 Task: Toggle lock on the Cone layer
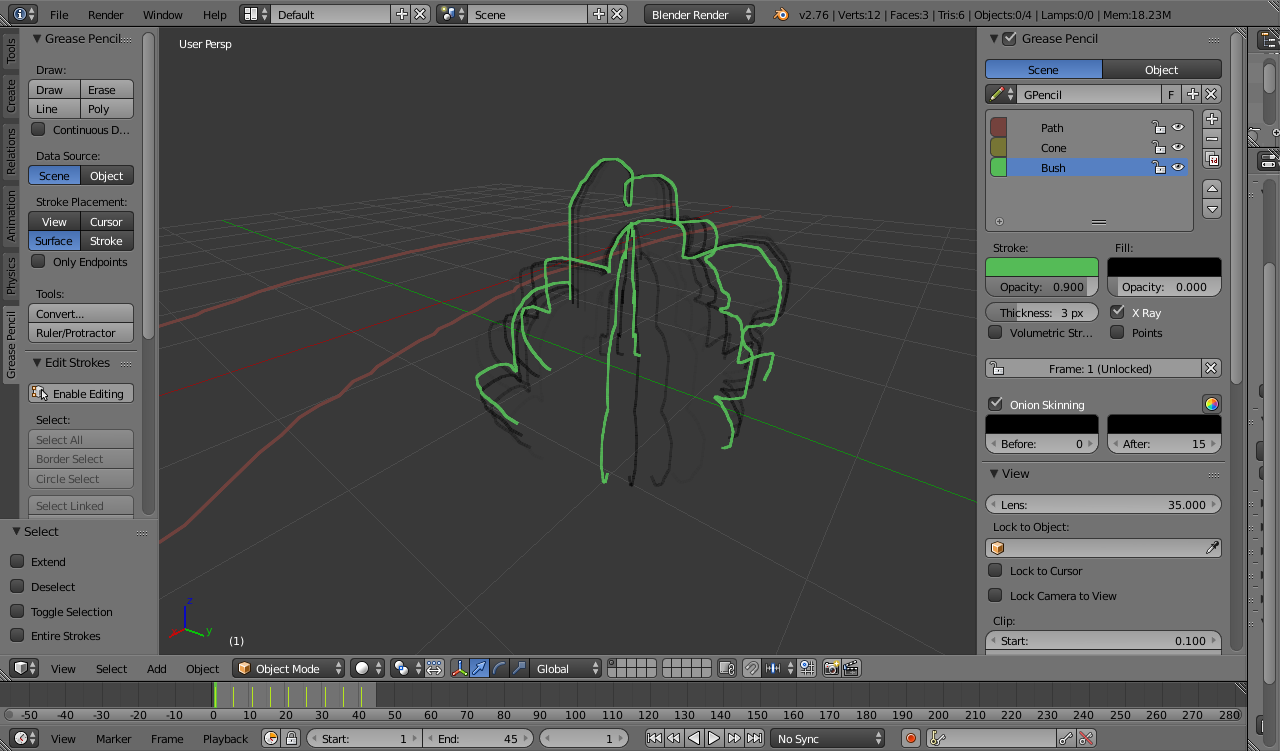coord(1158,147)
